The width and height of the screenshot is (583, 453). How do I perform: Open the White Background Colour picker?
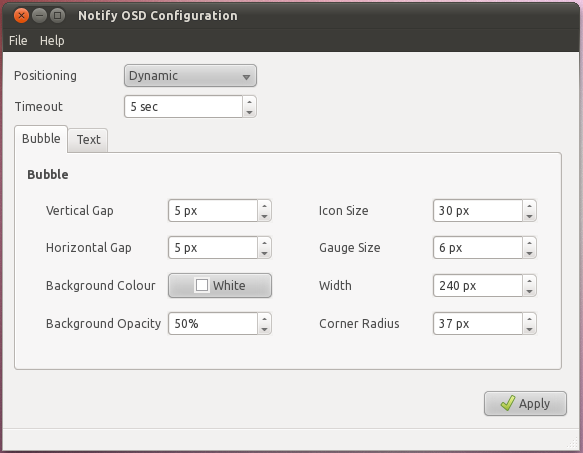point(220,286)
